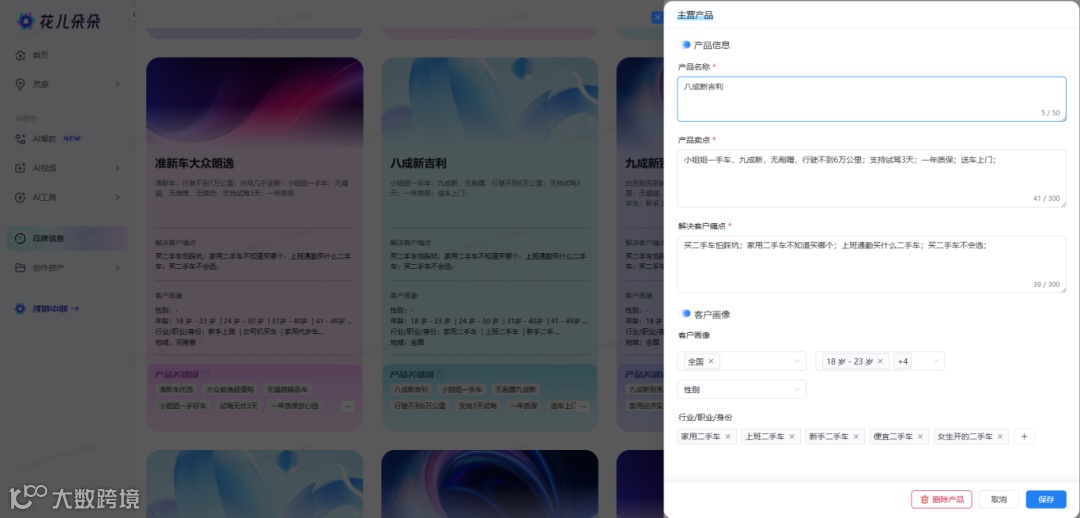This screenshot has width=1080, height=518.
Task: Open the age range dropdown
Action: [x=880, y=361]
